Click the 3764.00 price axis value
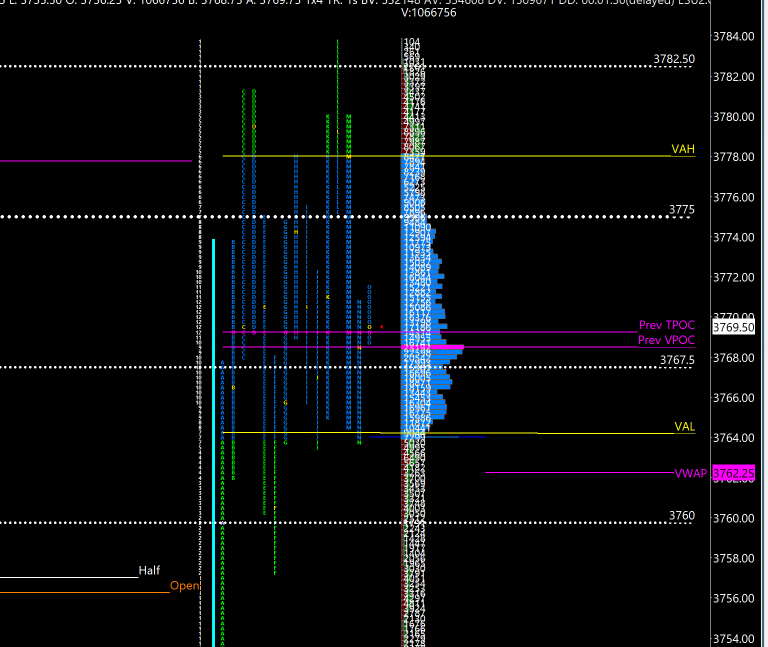768x647 pixels. pyautogui.click(x=733, y=438)
